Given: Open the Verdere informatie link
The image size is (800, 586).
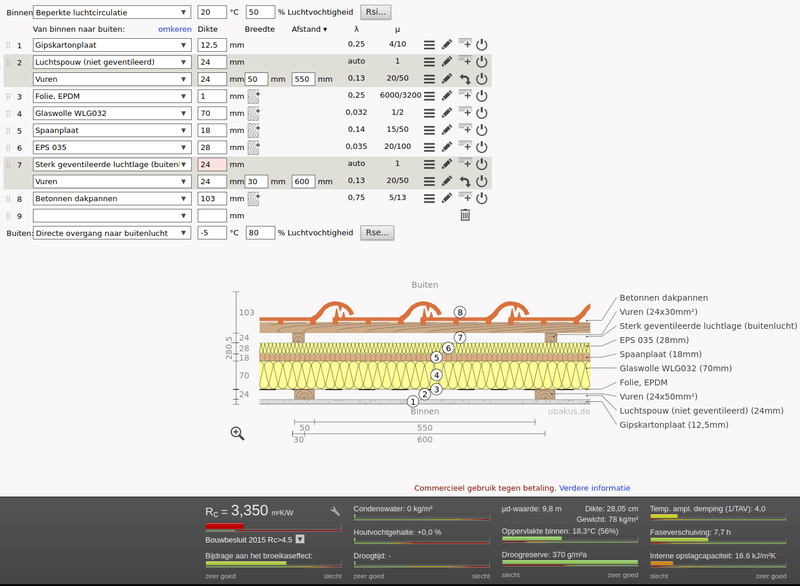Looking at the screenshot, I should click(x=595, y=488).
